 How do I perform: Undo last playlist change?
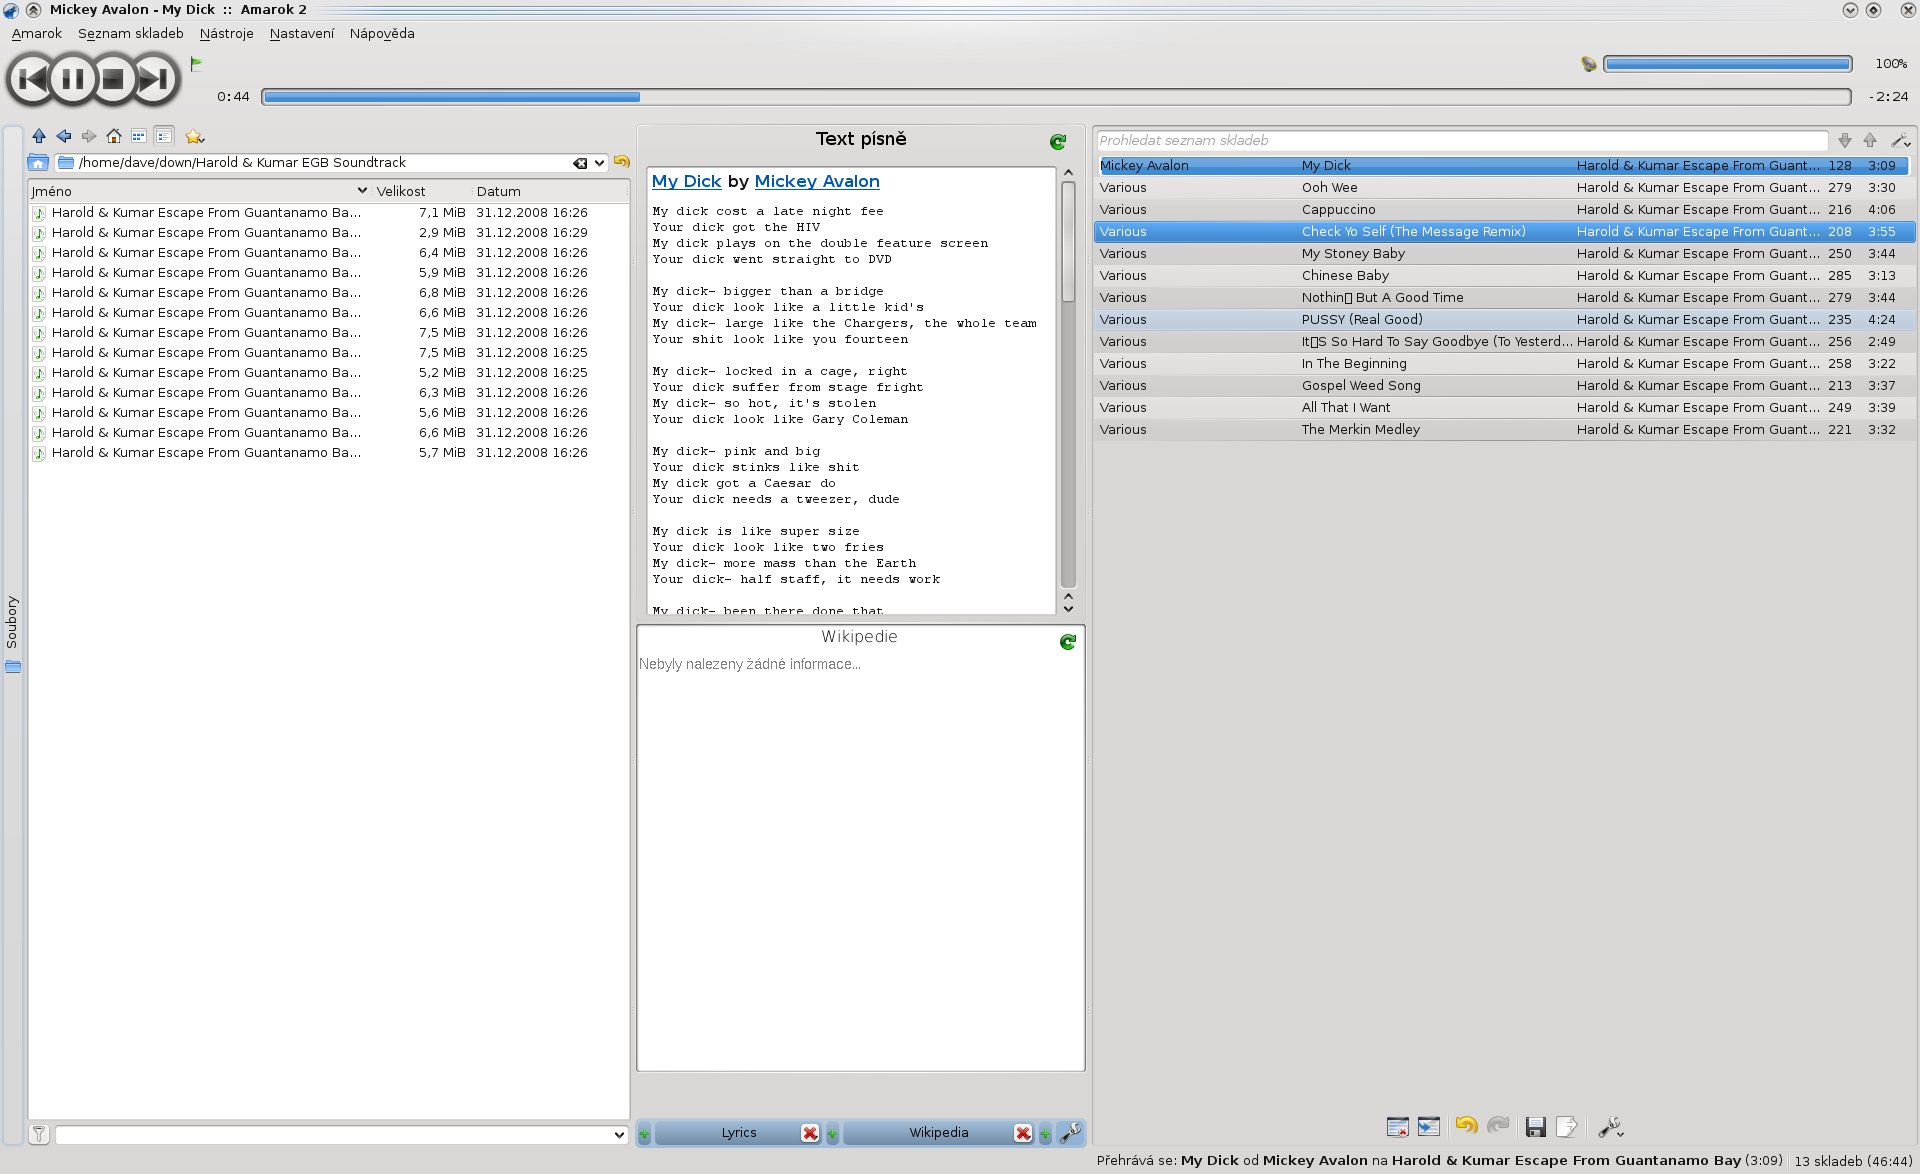tap(1466, 1126)
